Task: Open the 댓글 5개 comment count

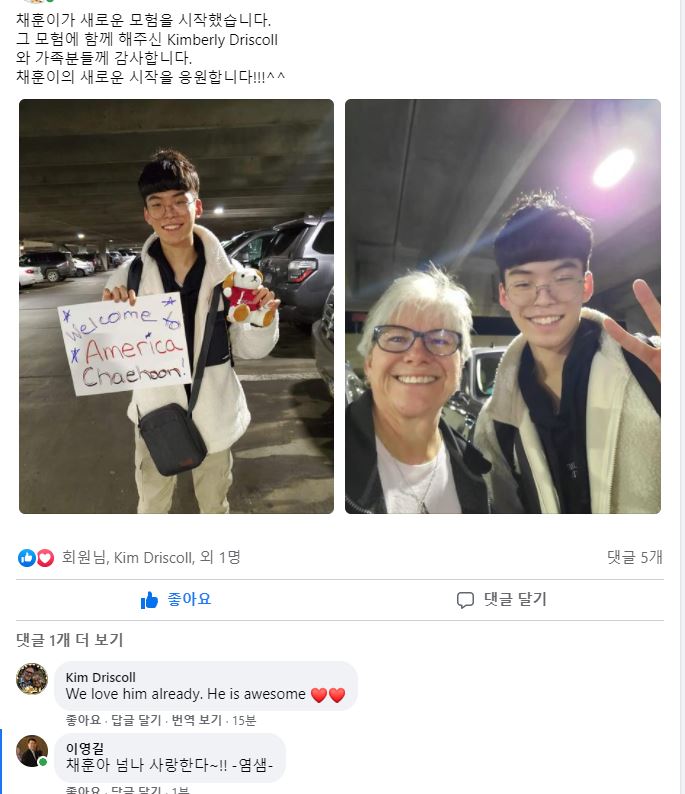Action: pos(635,557)
